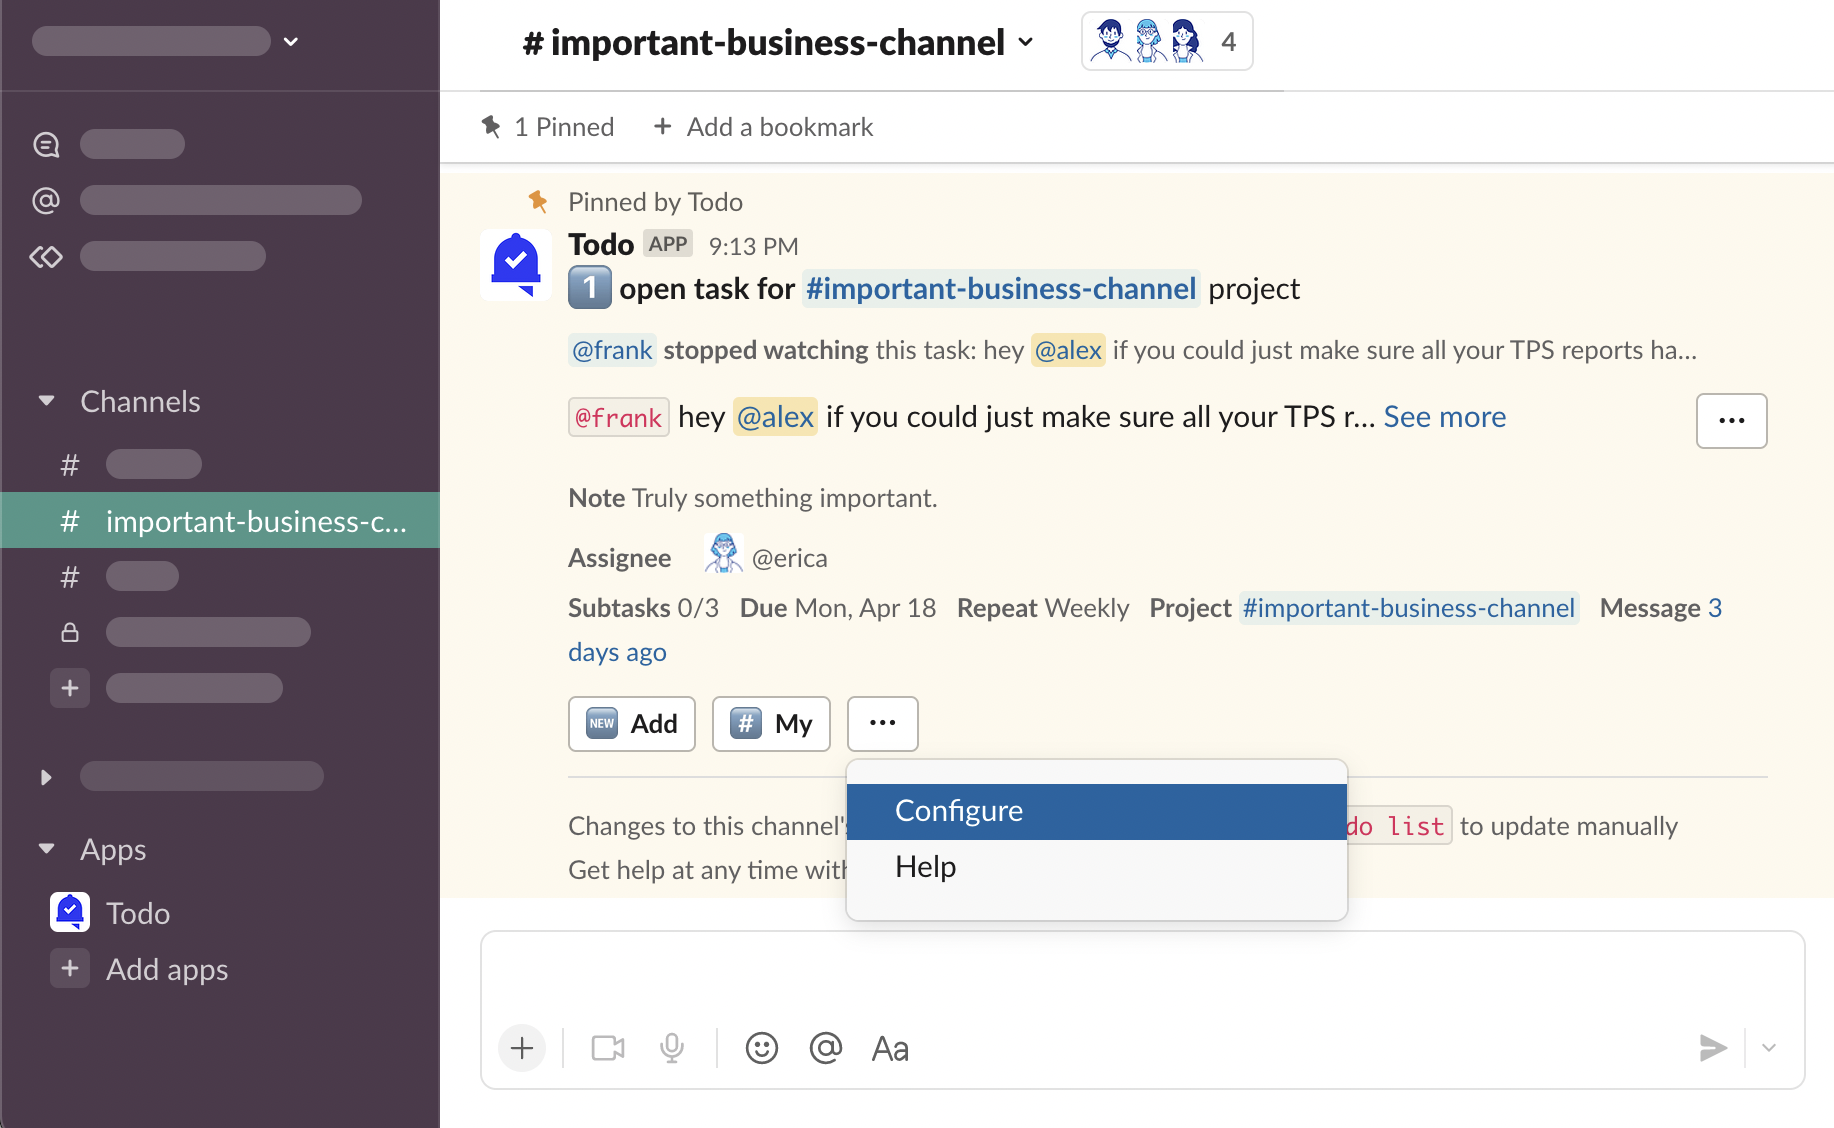Open 1 Pinned items
1834x1128 pixels.
[x=548, y=127]
